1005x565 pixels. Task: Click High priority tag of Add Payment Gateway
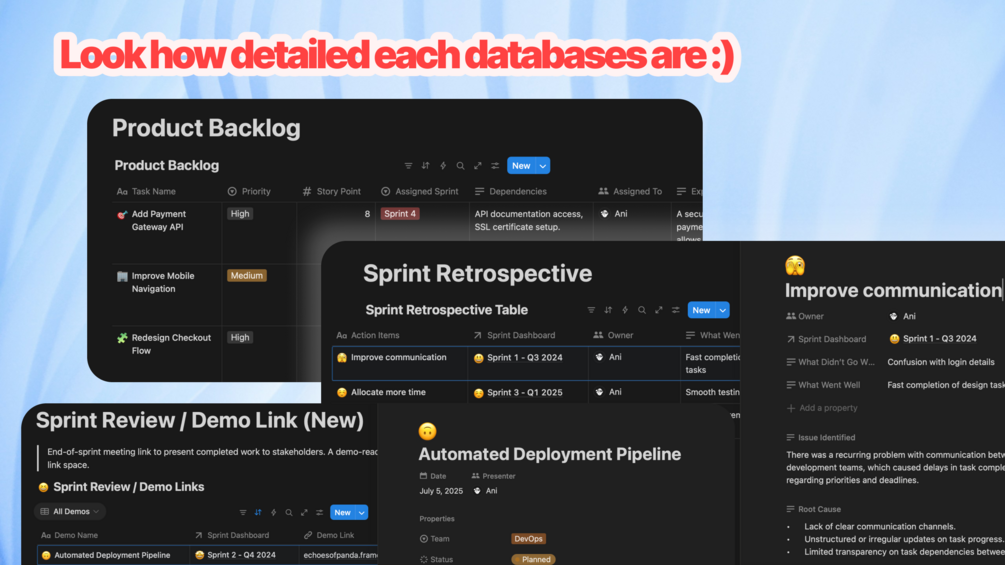point(240,214)
